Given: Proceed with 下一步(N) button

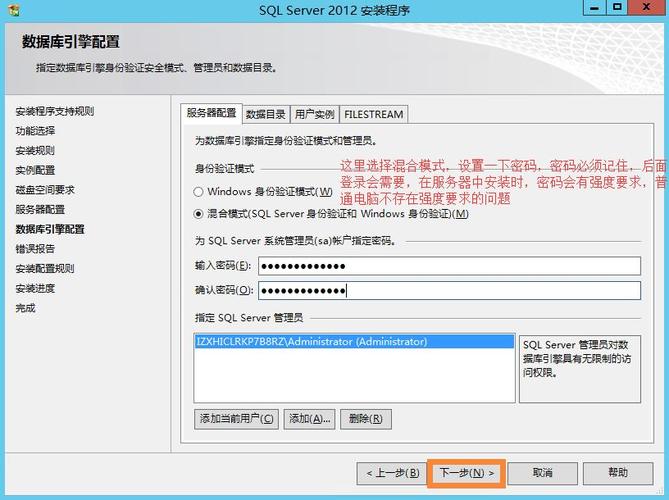Looking at the screenshot, I should tap(466, 473).
